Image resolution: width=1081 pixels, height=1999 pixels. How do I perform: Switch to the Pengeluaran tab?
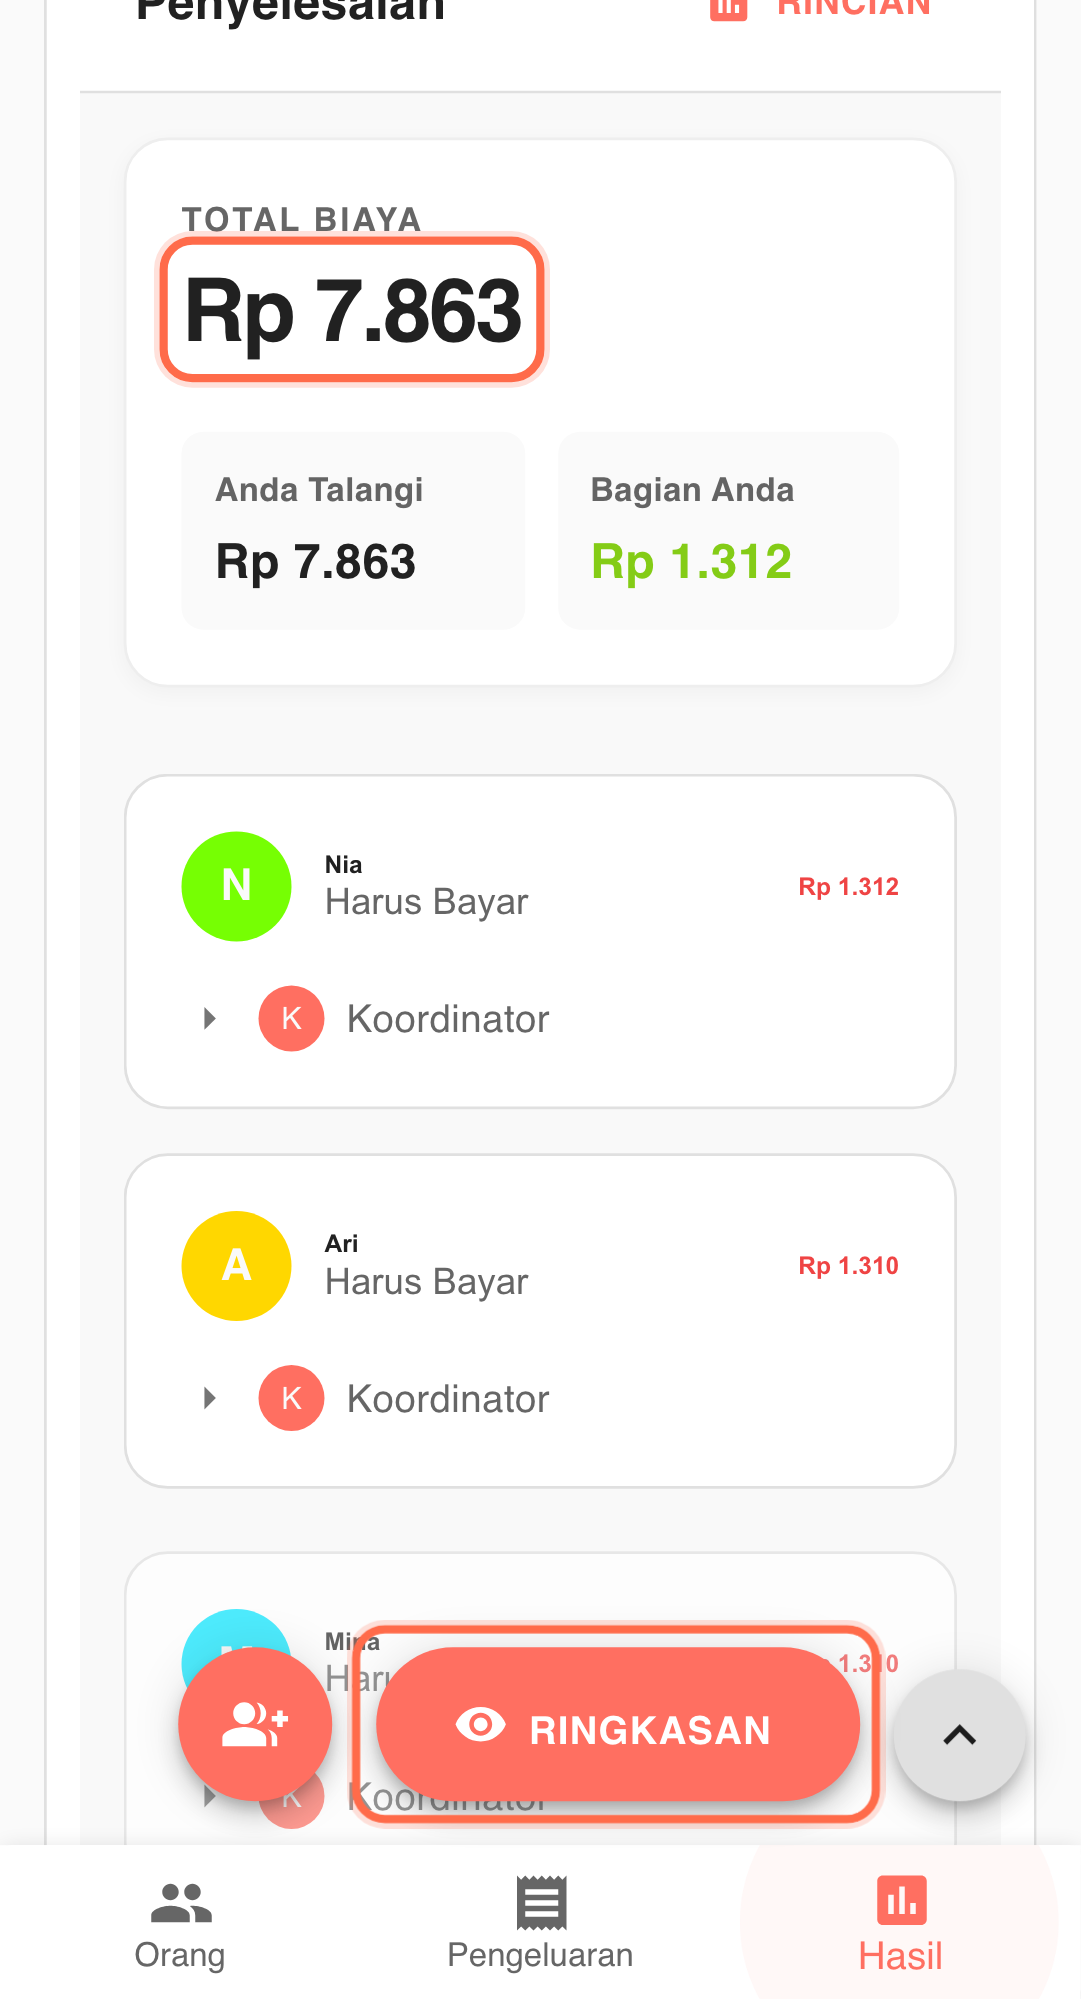pos(540,1924)
